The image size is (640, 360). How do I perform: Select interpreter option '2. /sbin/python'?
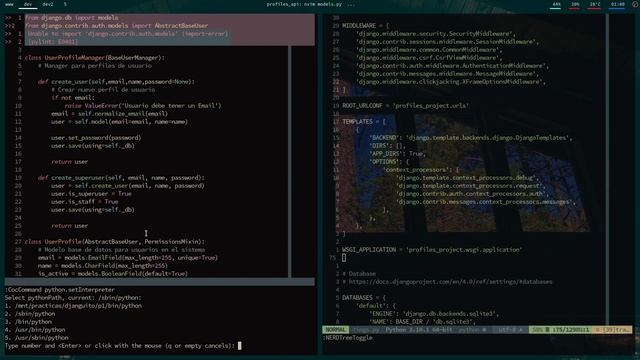coord(30,313)
